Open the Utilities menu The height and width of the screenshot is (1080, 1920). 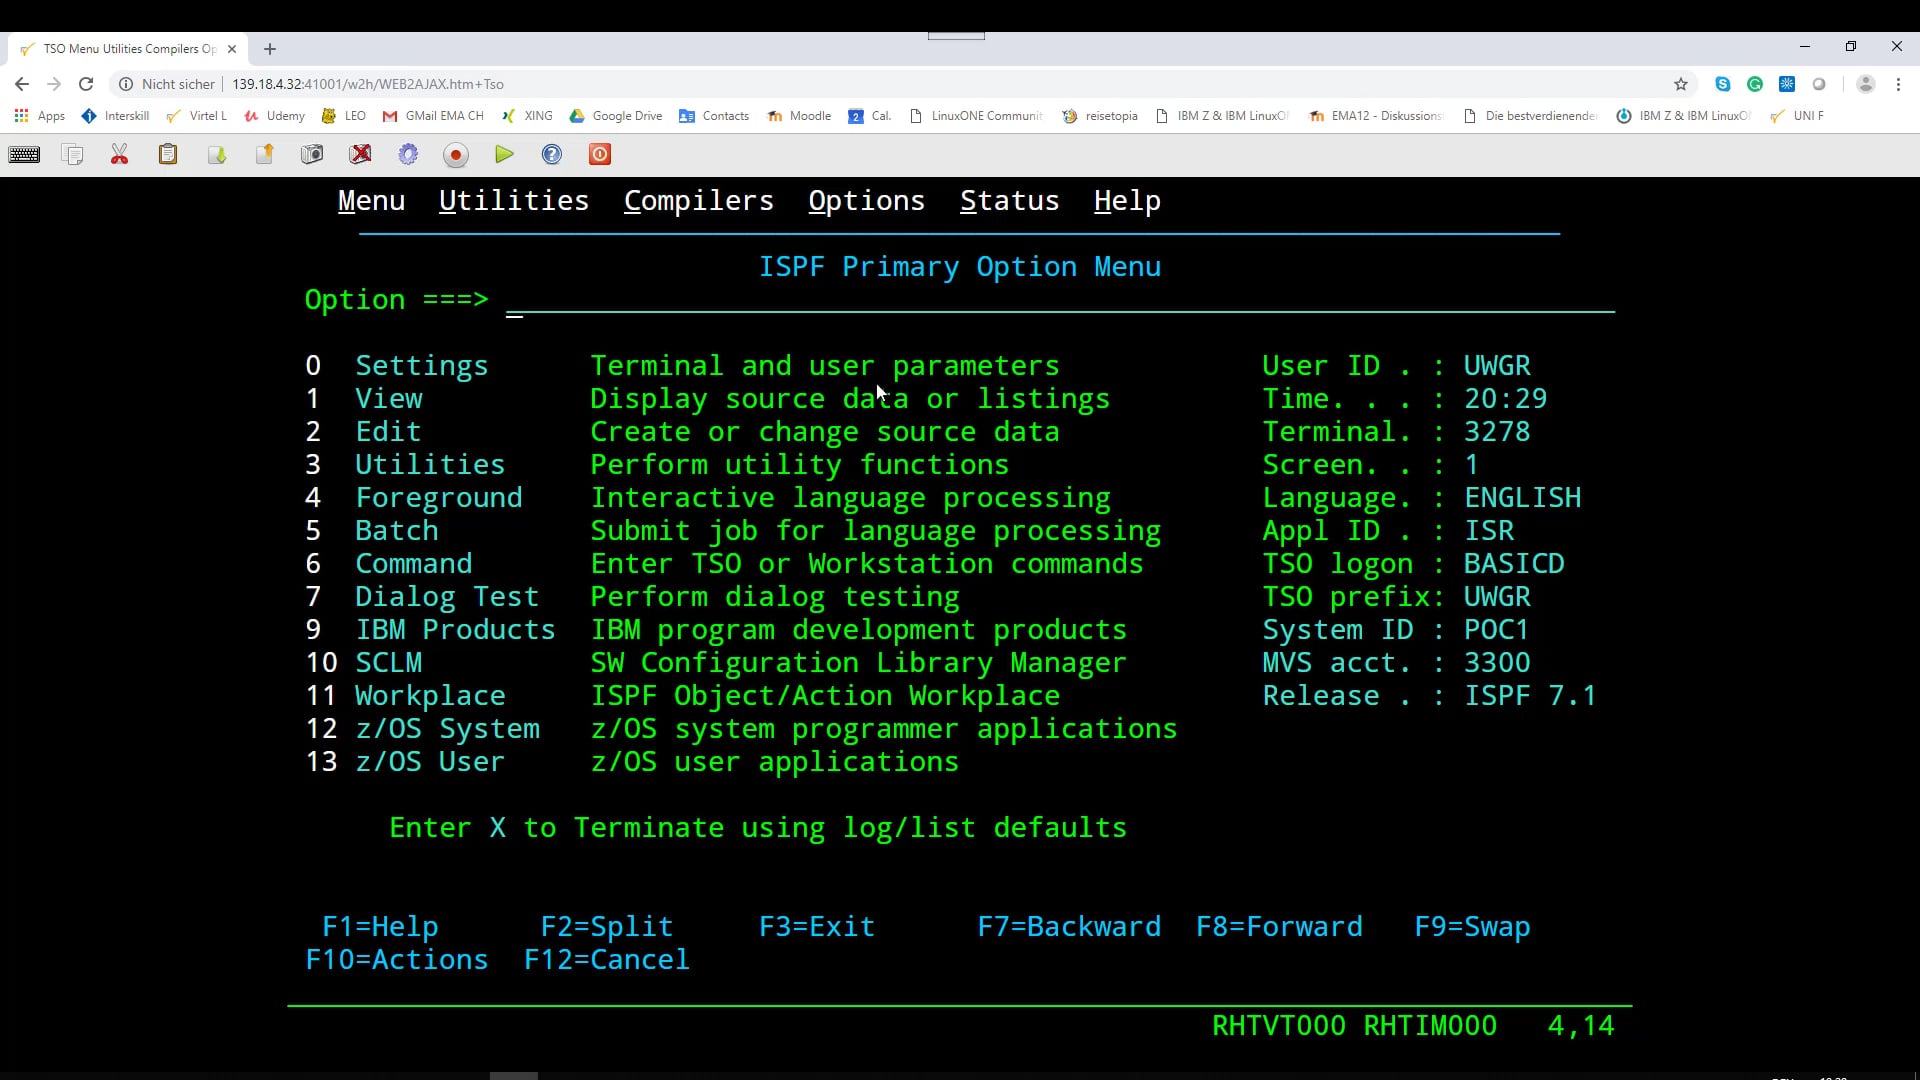click(x=513, y=201)
